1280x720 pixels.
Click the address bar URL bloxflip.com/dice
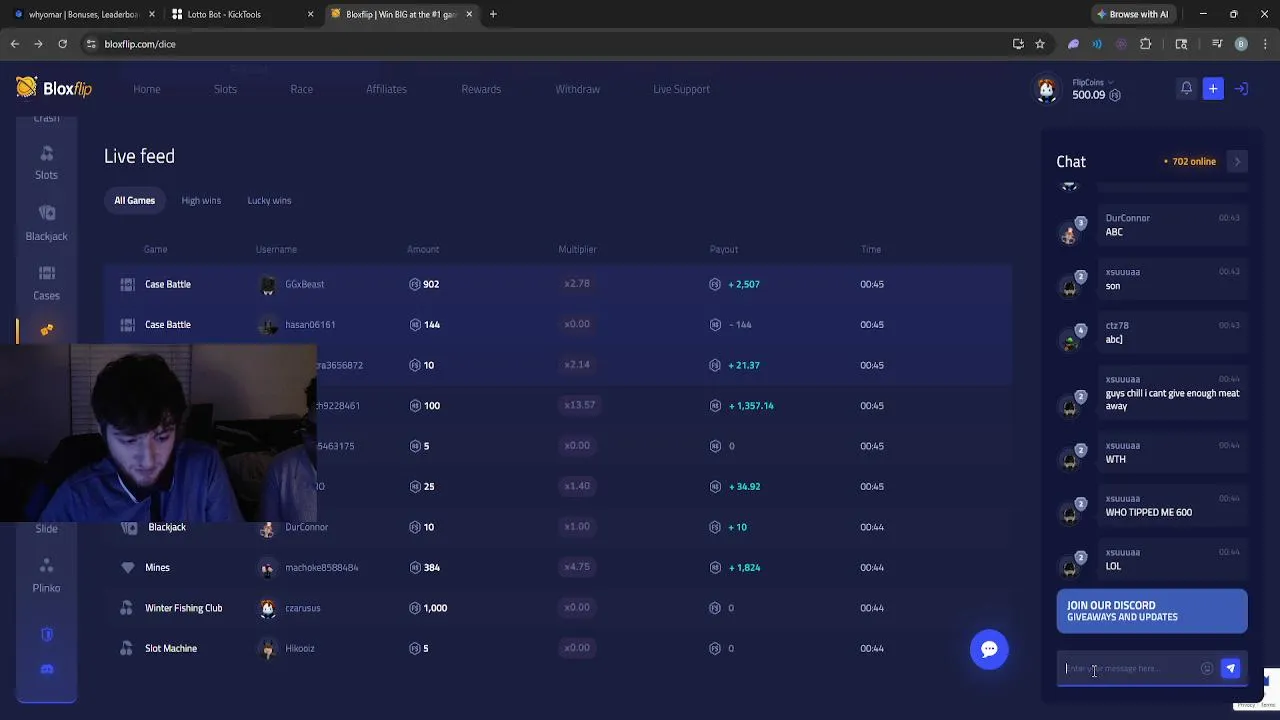[140, 44]
